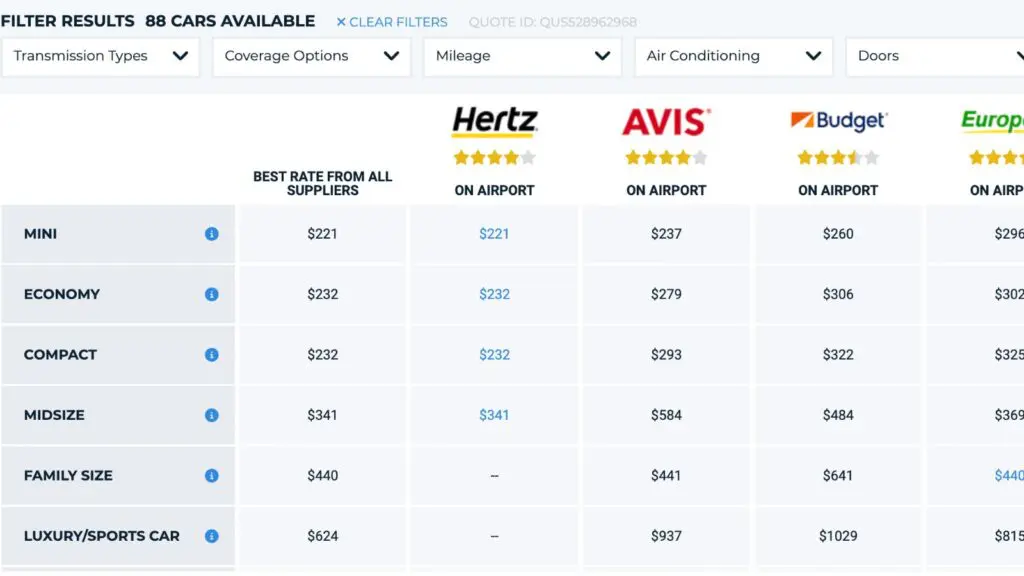Click the info icon beside COMPACT

point(210,354)
